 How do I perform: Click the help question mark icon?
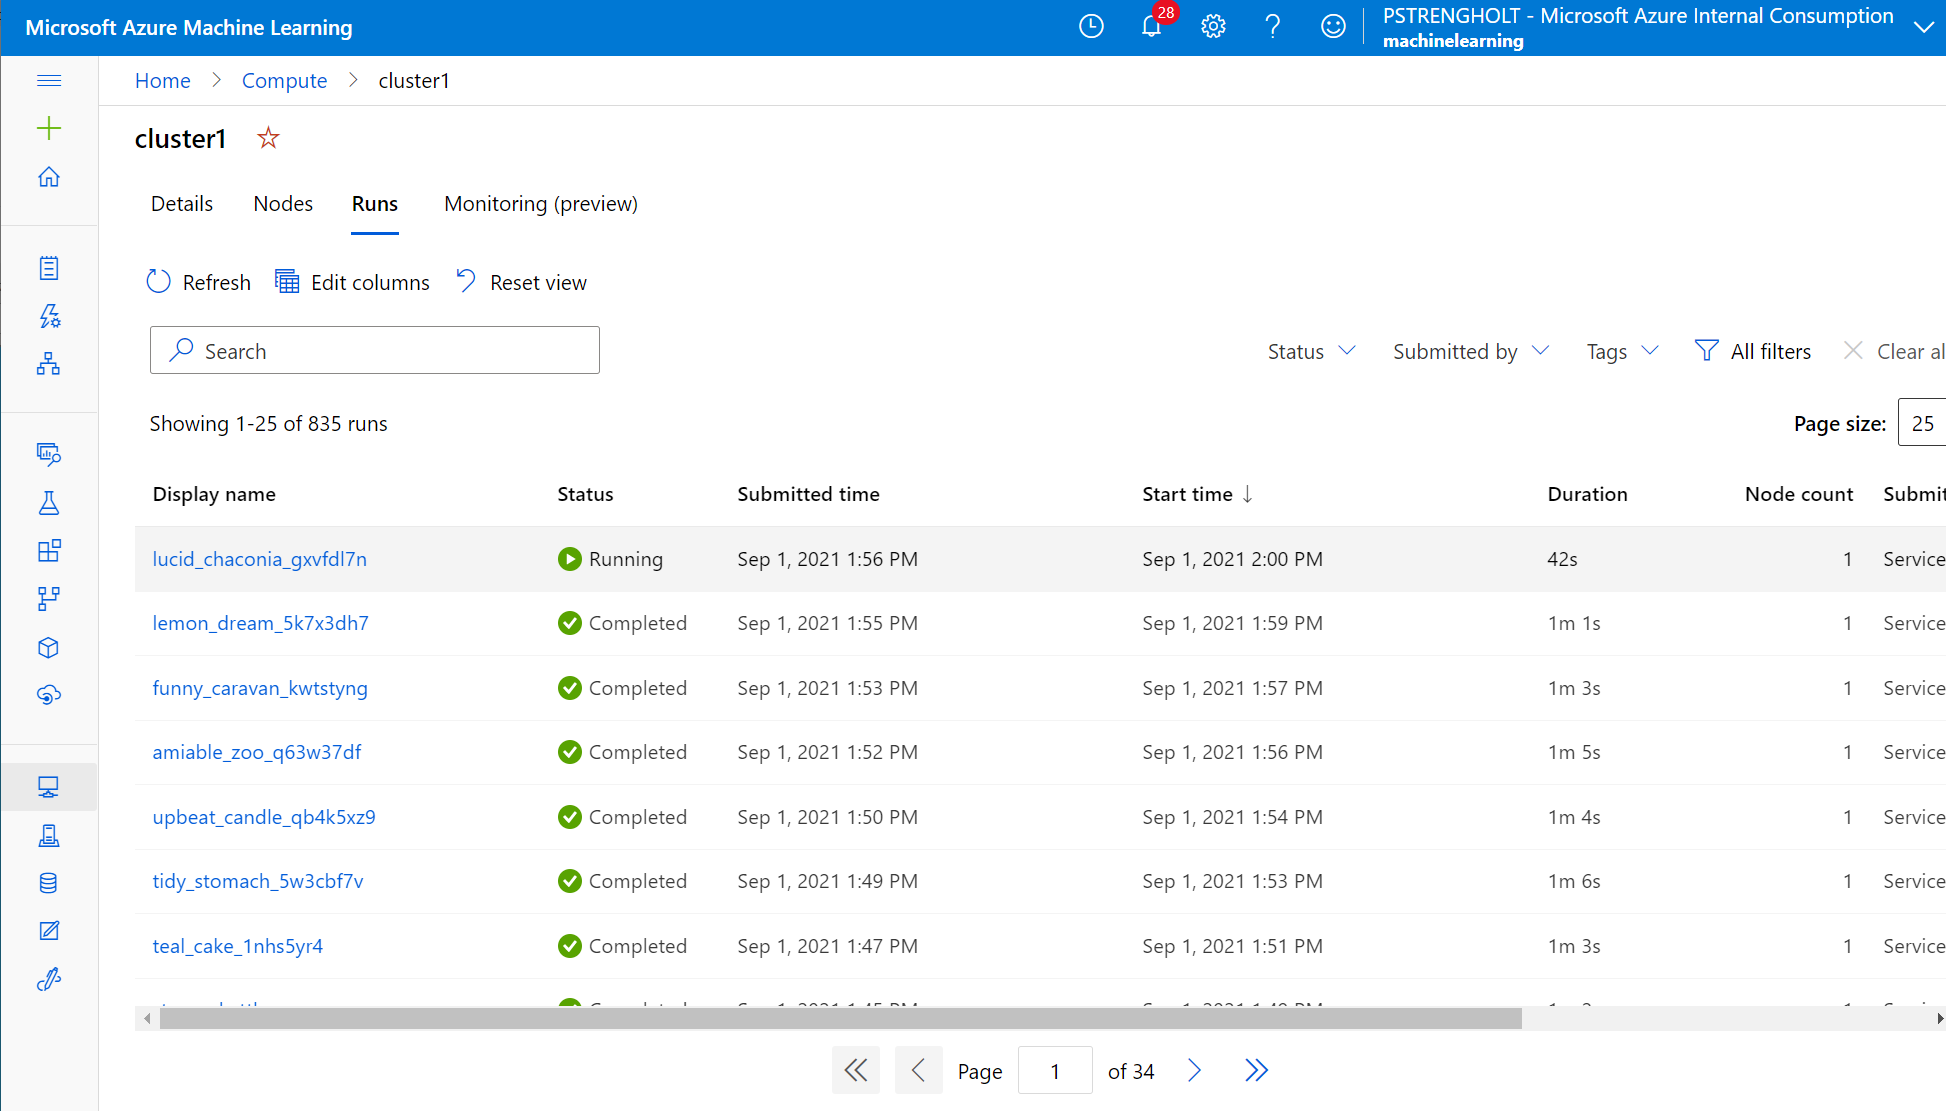tap(1272, 27)
